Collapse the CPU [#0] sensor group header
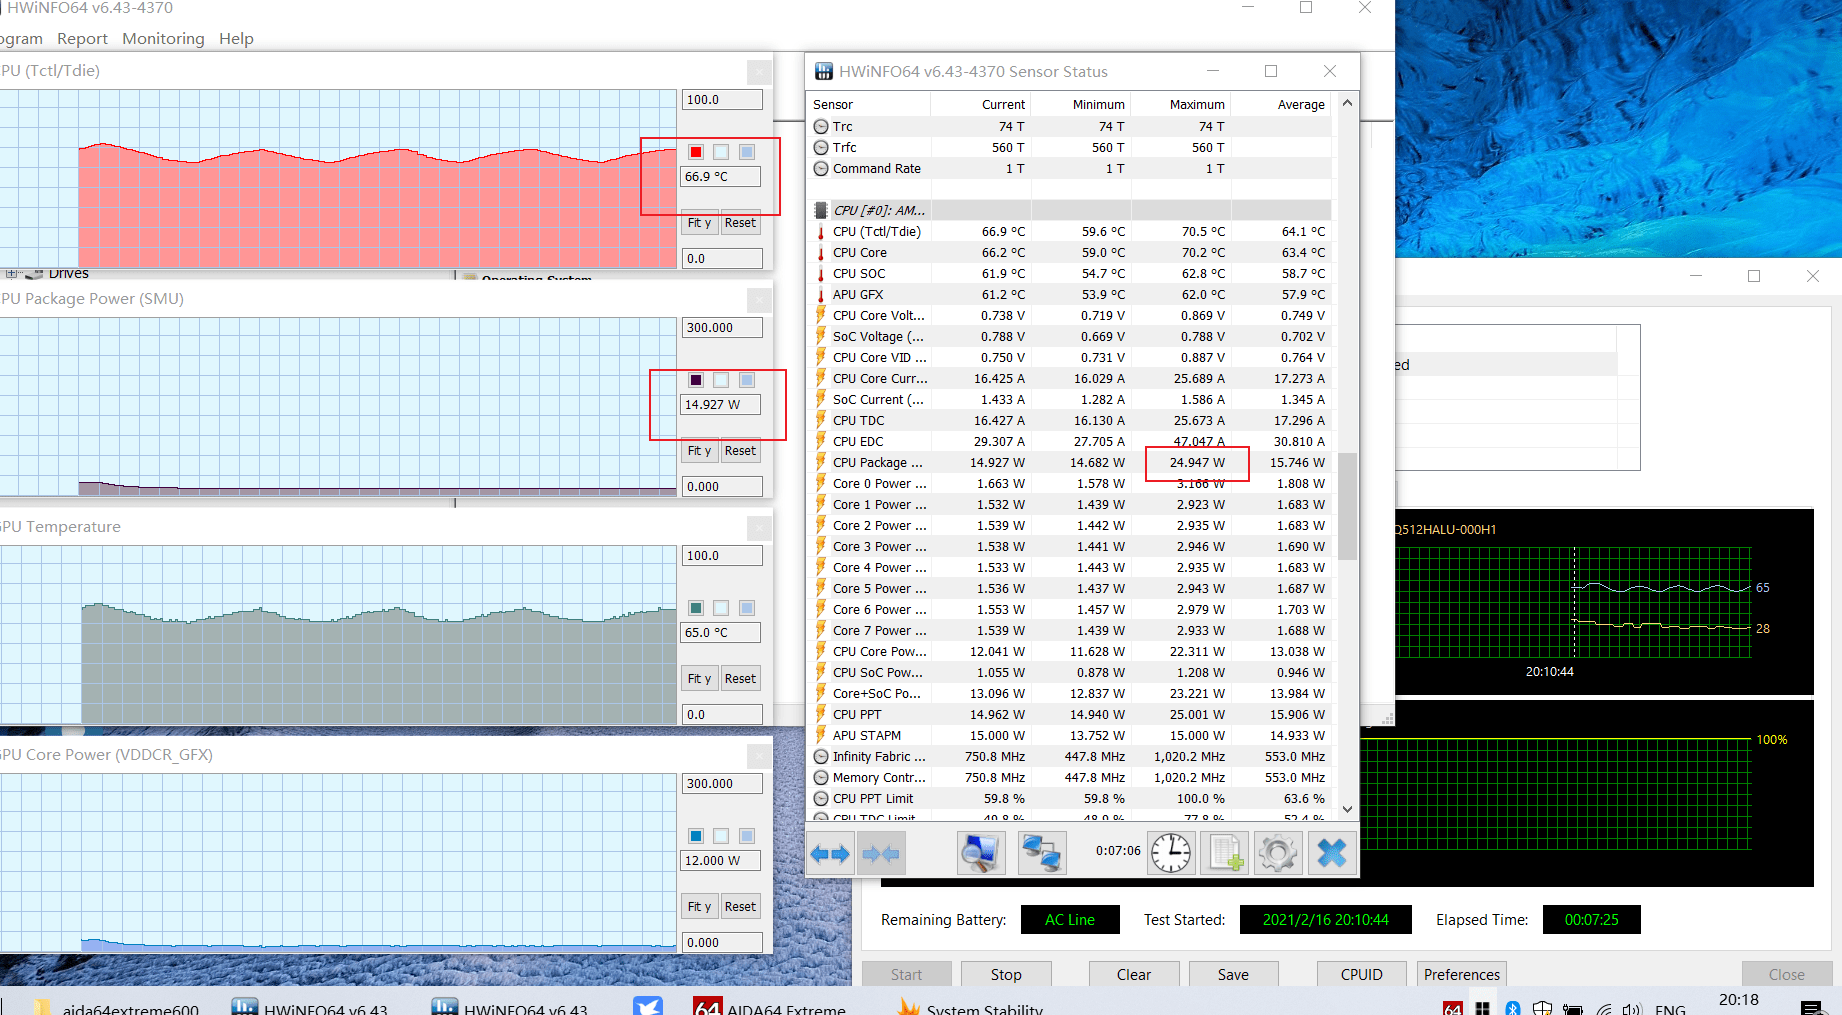The image size is (1842, 1015). (x=1070, y=211)
